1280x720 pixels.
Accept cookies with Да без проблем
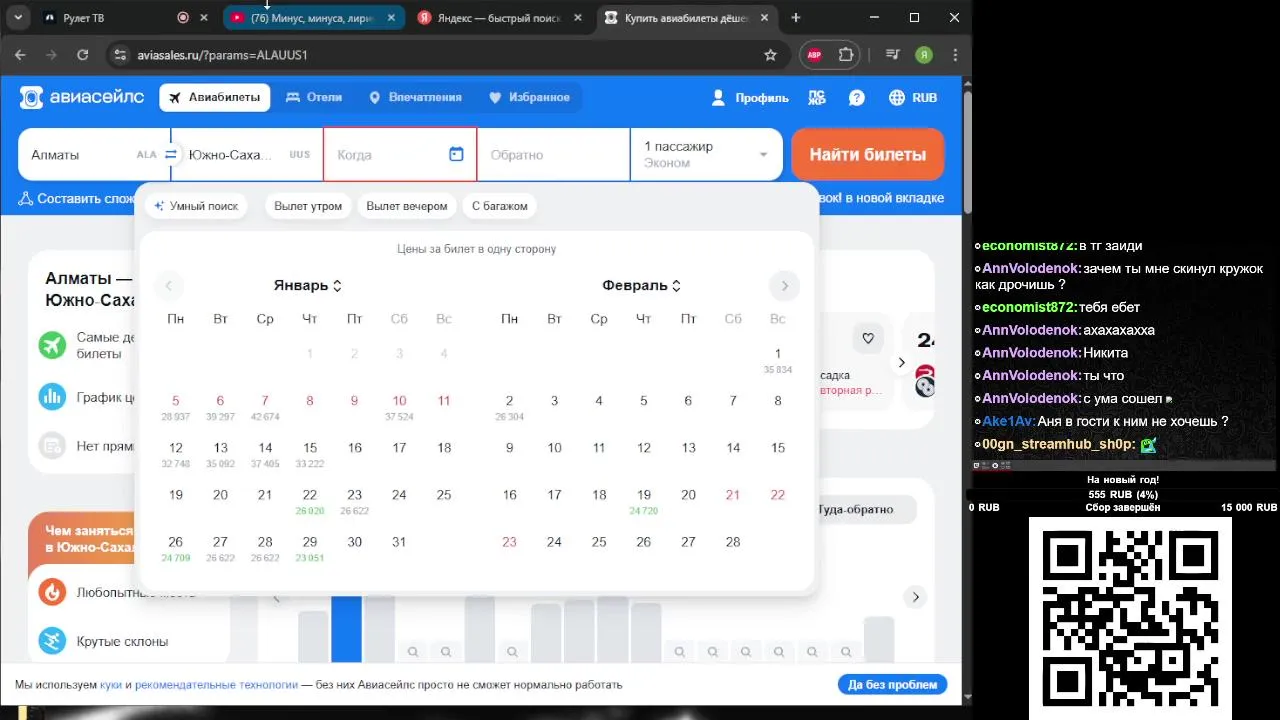892,685
